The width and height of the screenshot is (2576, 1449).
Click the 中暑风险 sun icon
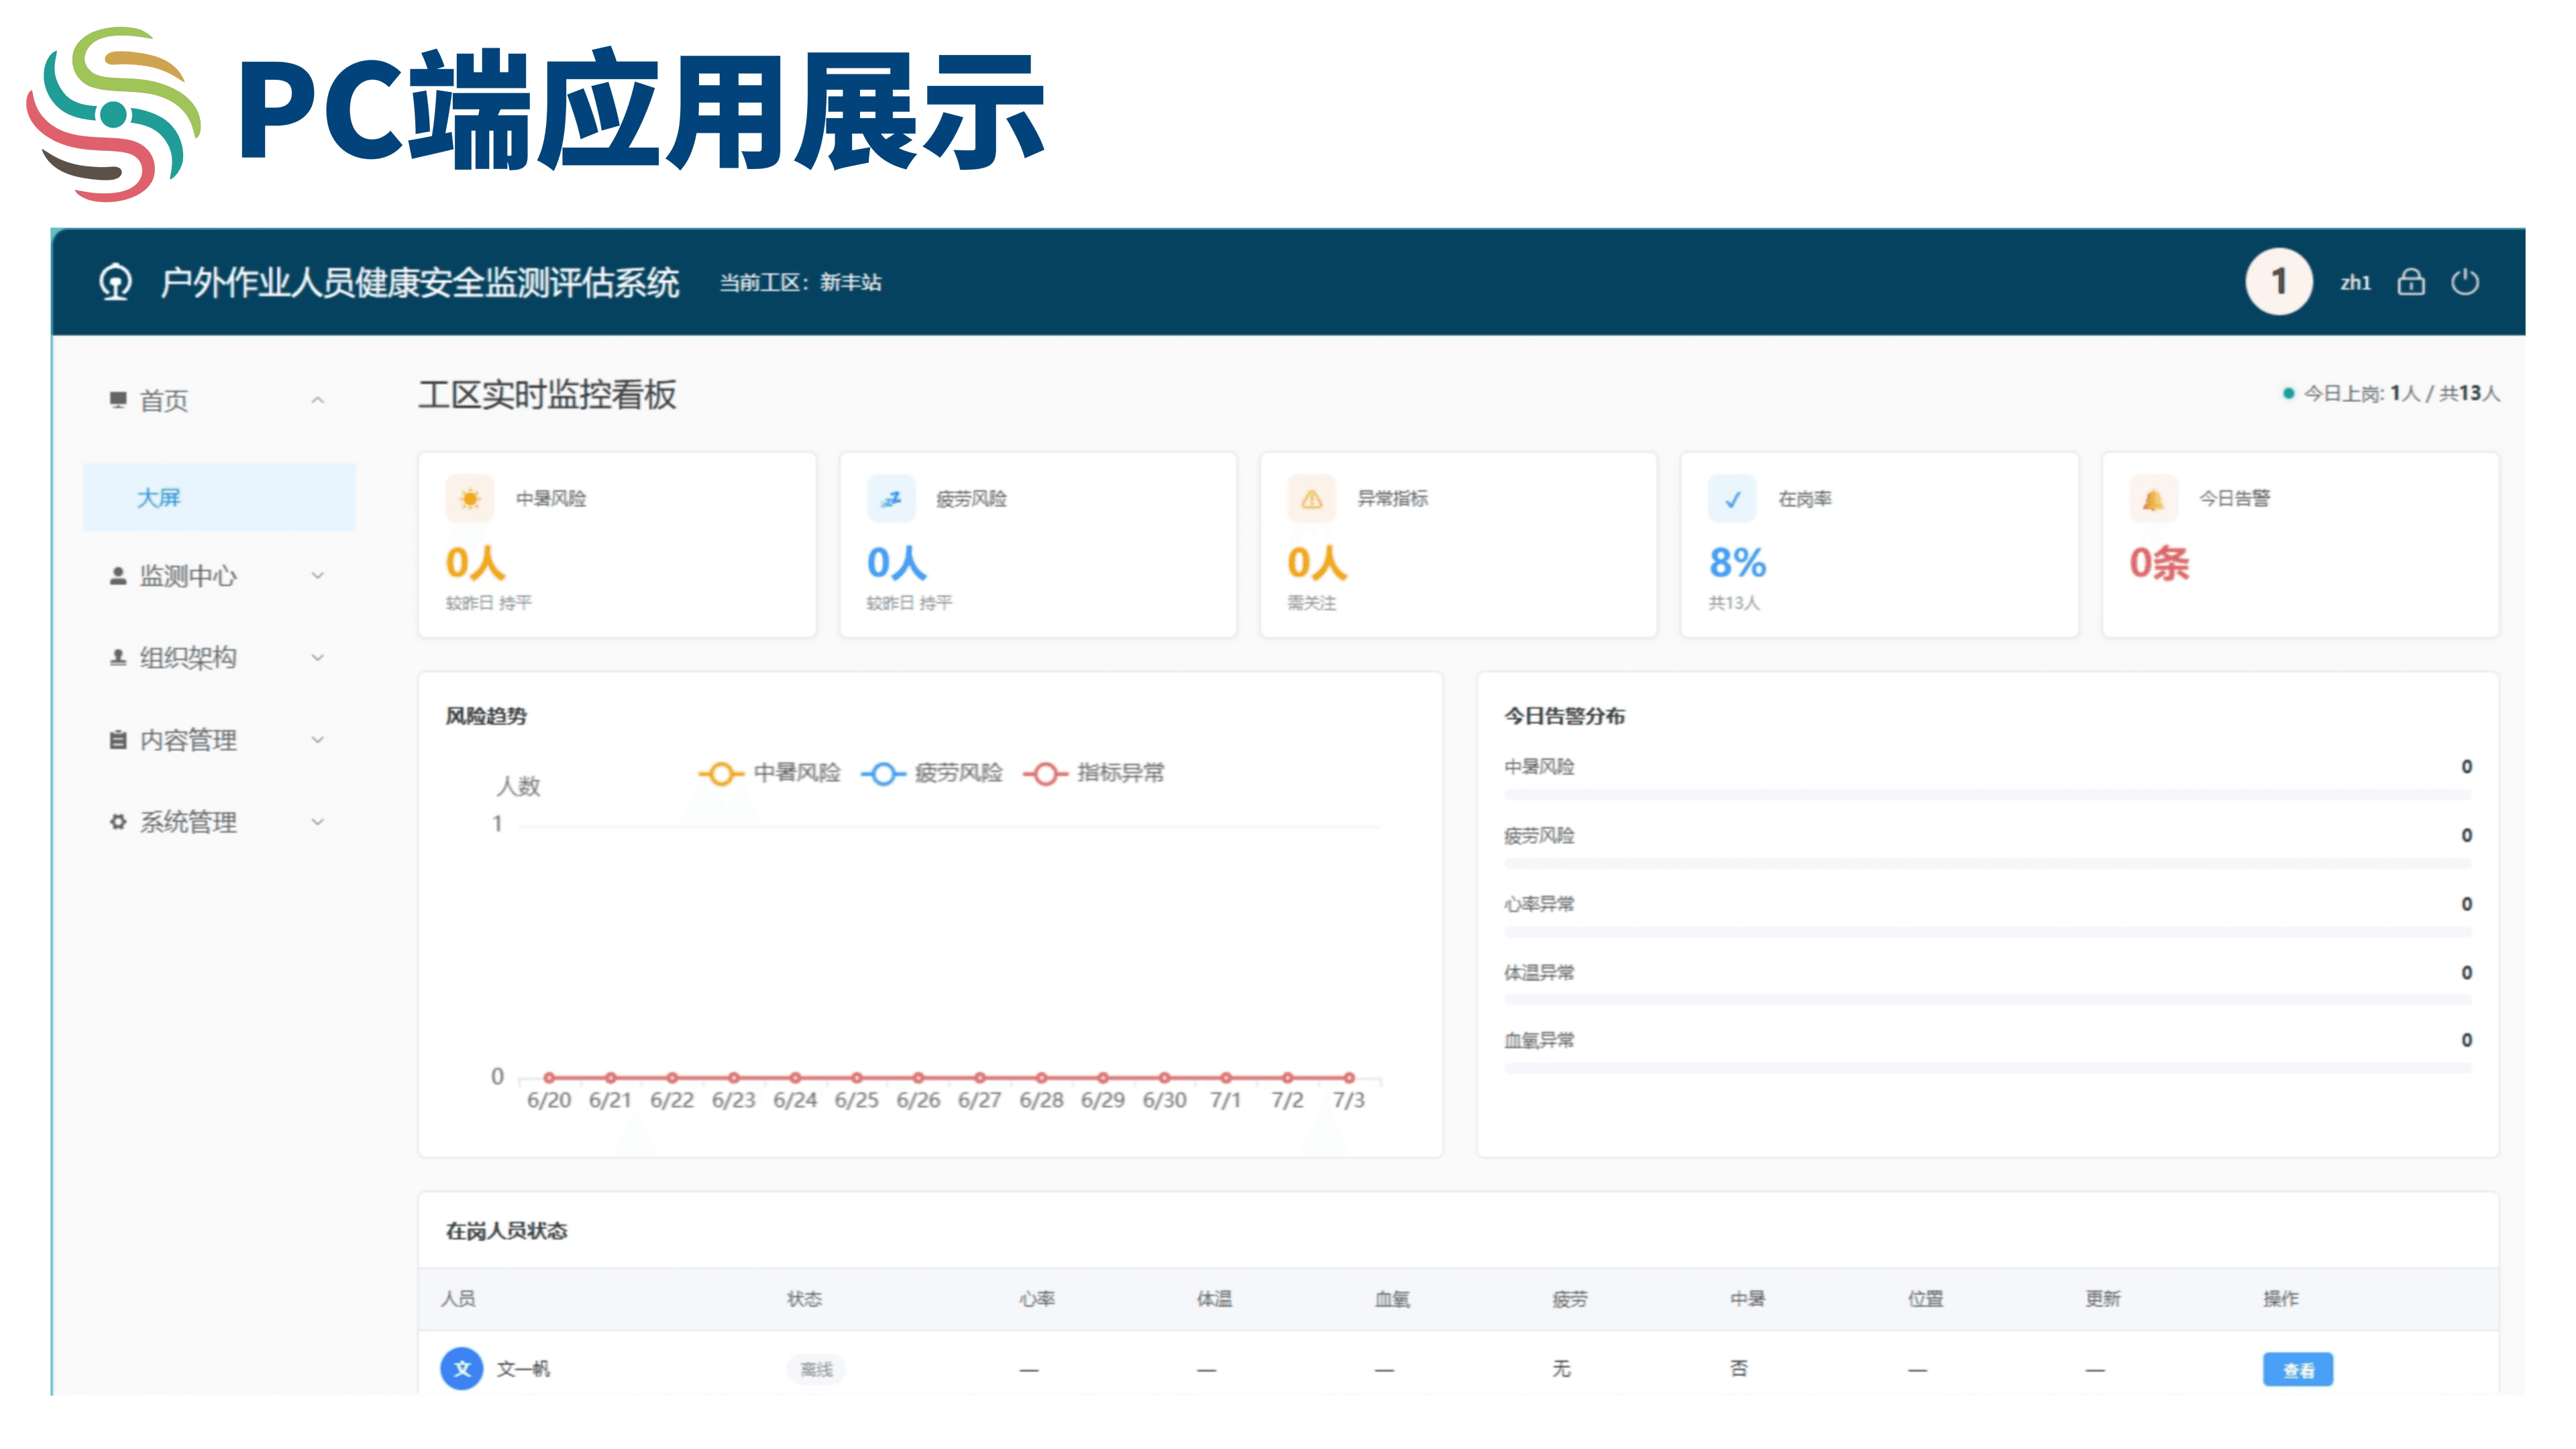click(x=470, y=498)
